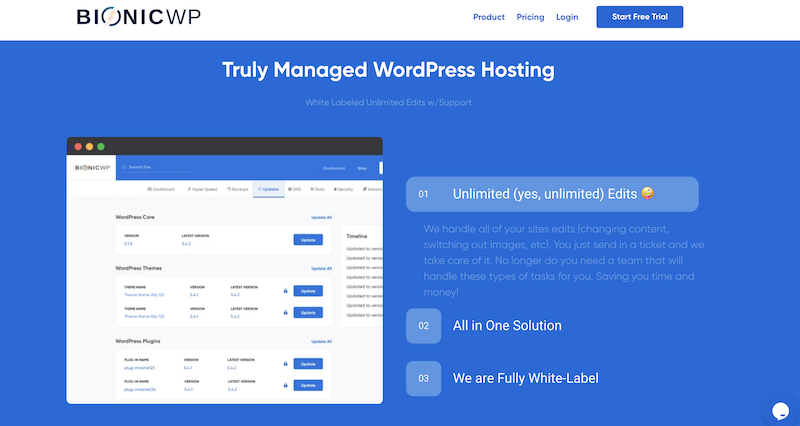Select the Security tab in the preview
800x426 pixels.
[343, 189]
